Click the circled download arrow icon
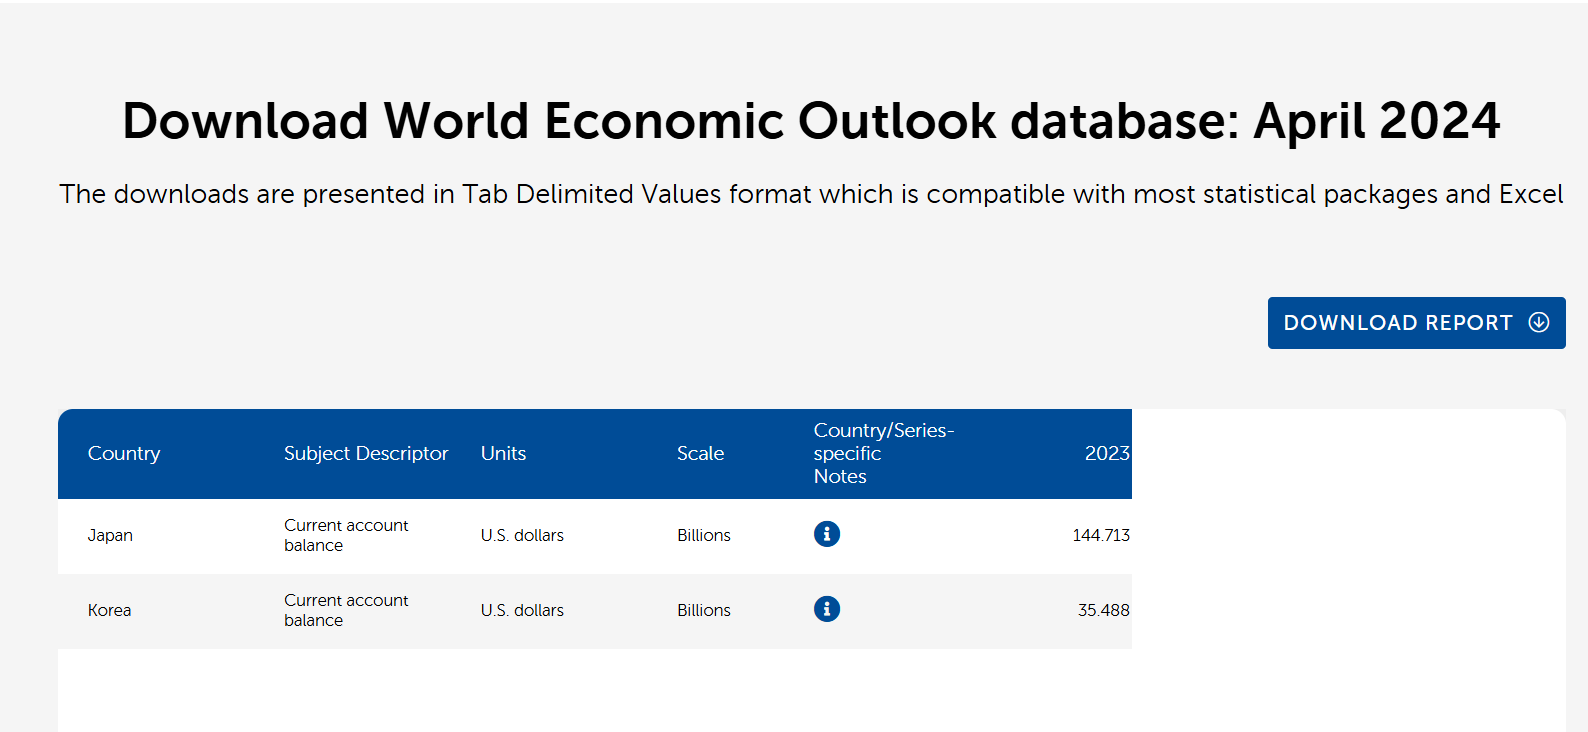 (x=1539, y=322)
